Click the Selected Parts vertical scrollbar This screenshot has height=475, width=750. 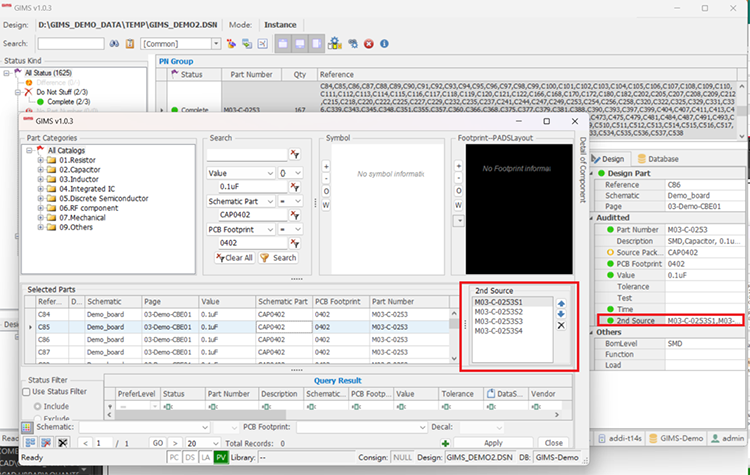pyautogui.click(x=454, y=336)
